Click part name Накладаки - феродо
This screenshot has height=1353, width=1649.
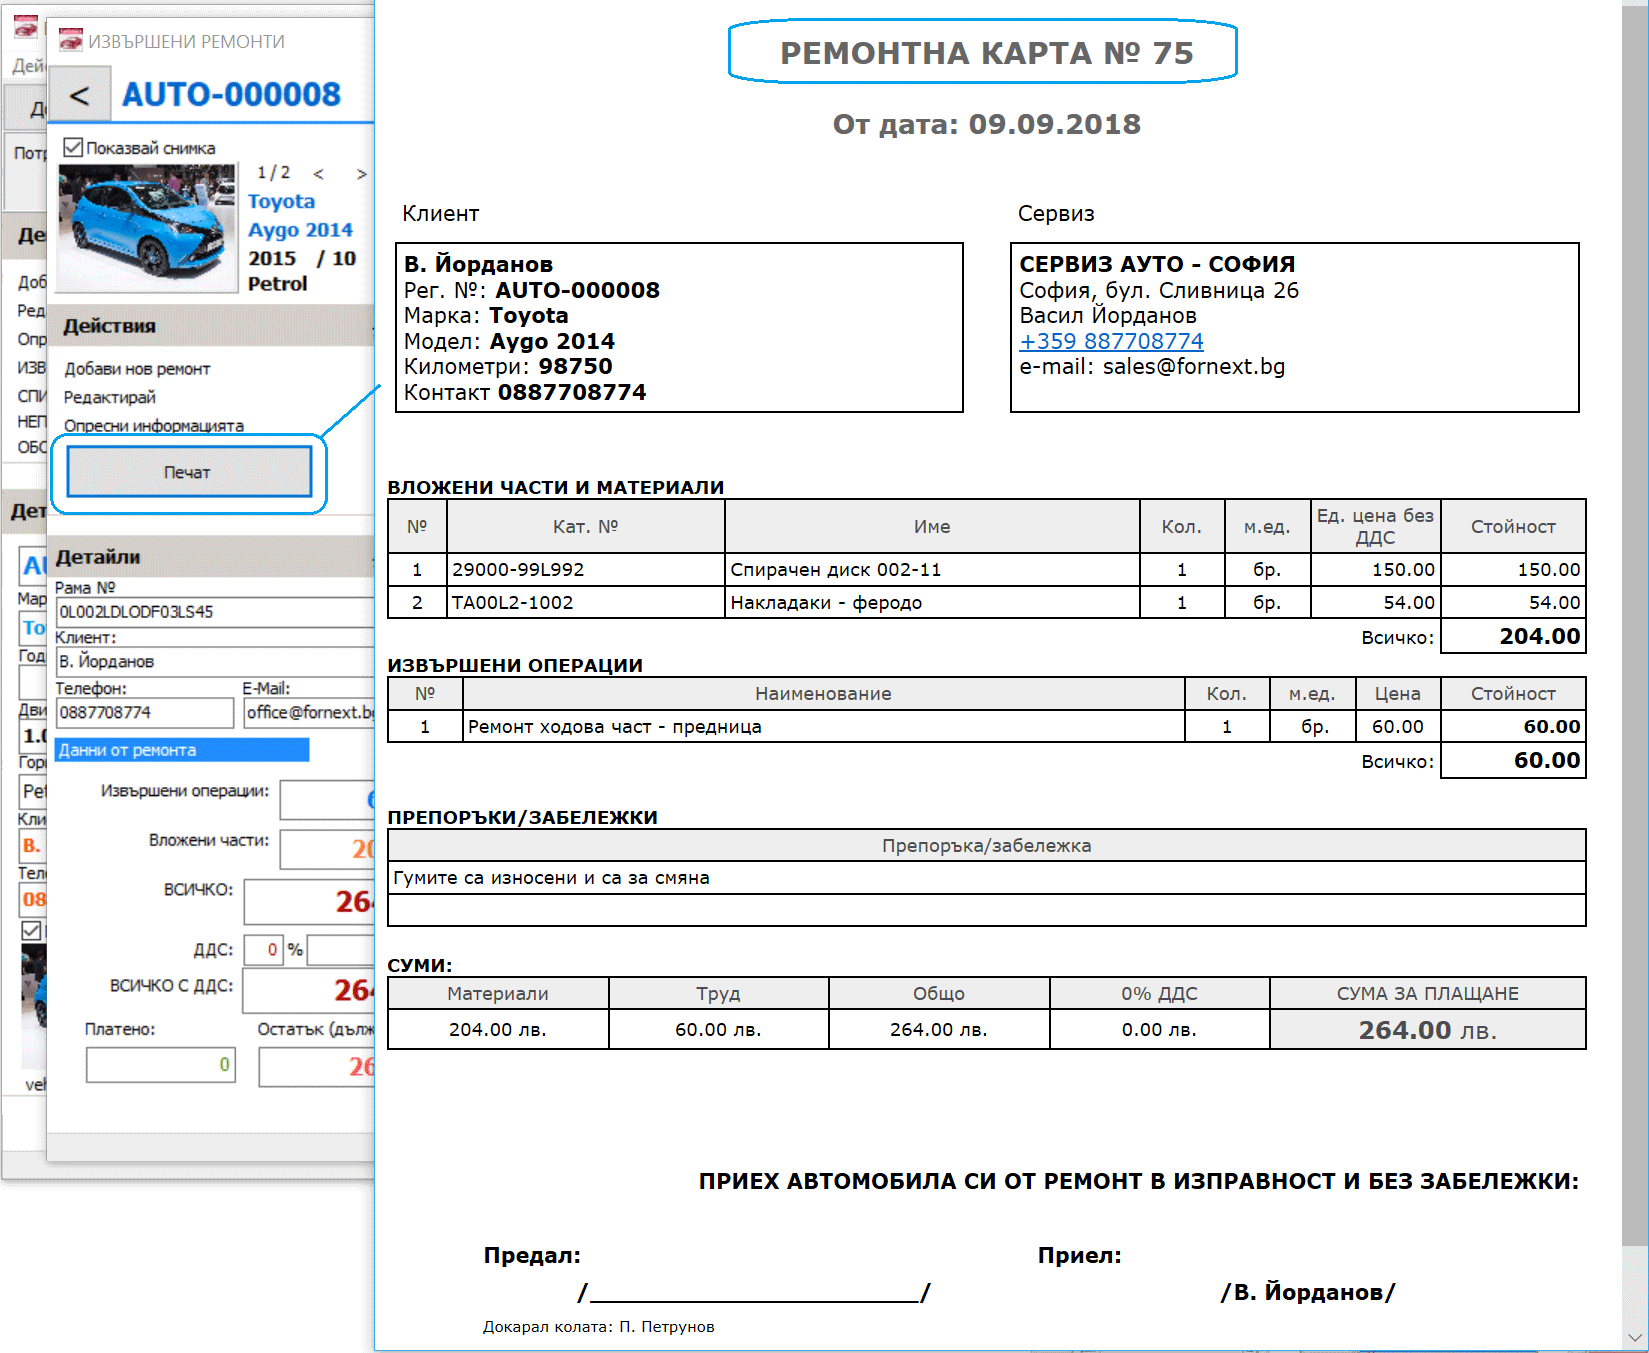[x=932, y=602]
